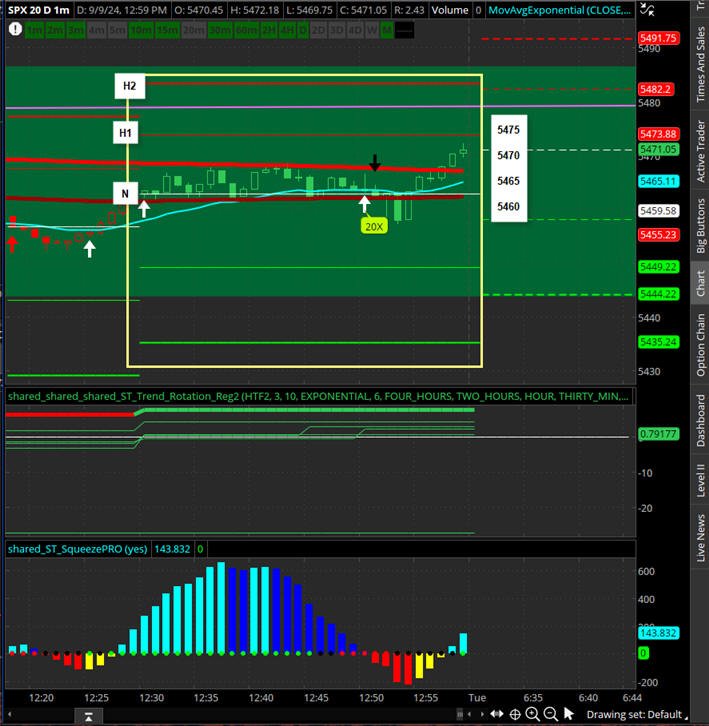
Task: Toggle the 15m timeframe label
Action: (167, 31)
